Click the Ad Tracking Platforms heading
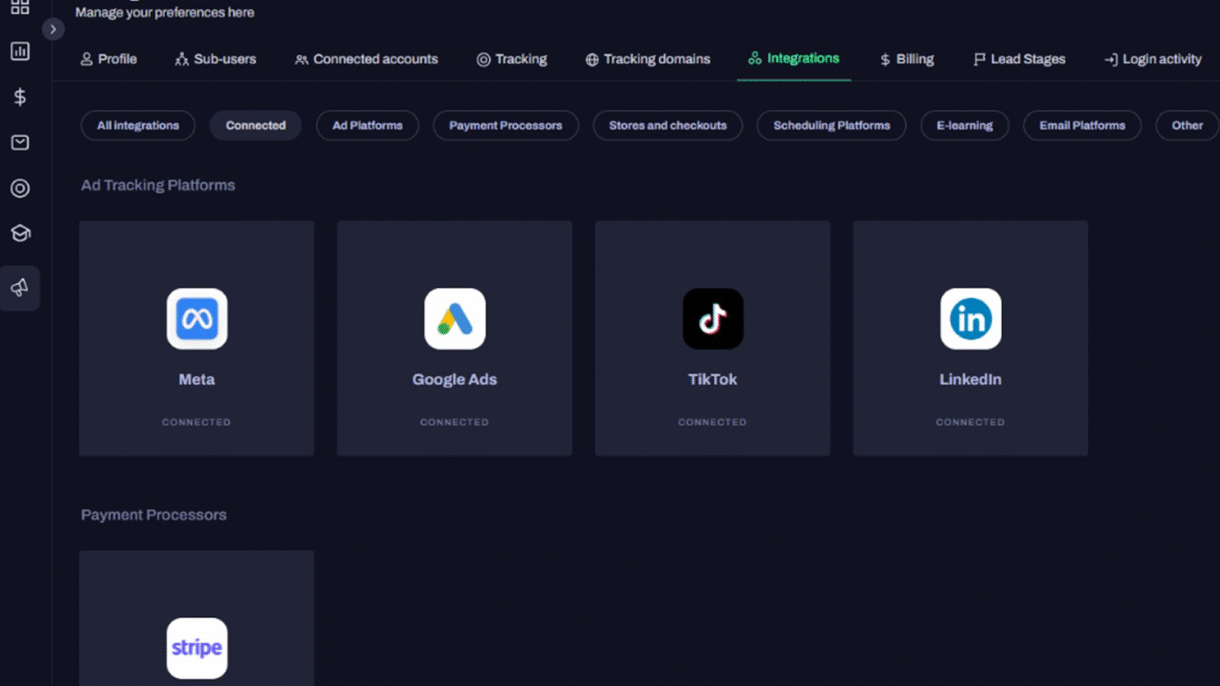The image size is (1220, 686). point(158,185)
